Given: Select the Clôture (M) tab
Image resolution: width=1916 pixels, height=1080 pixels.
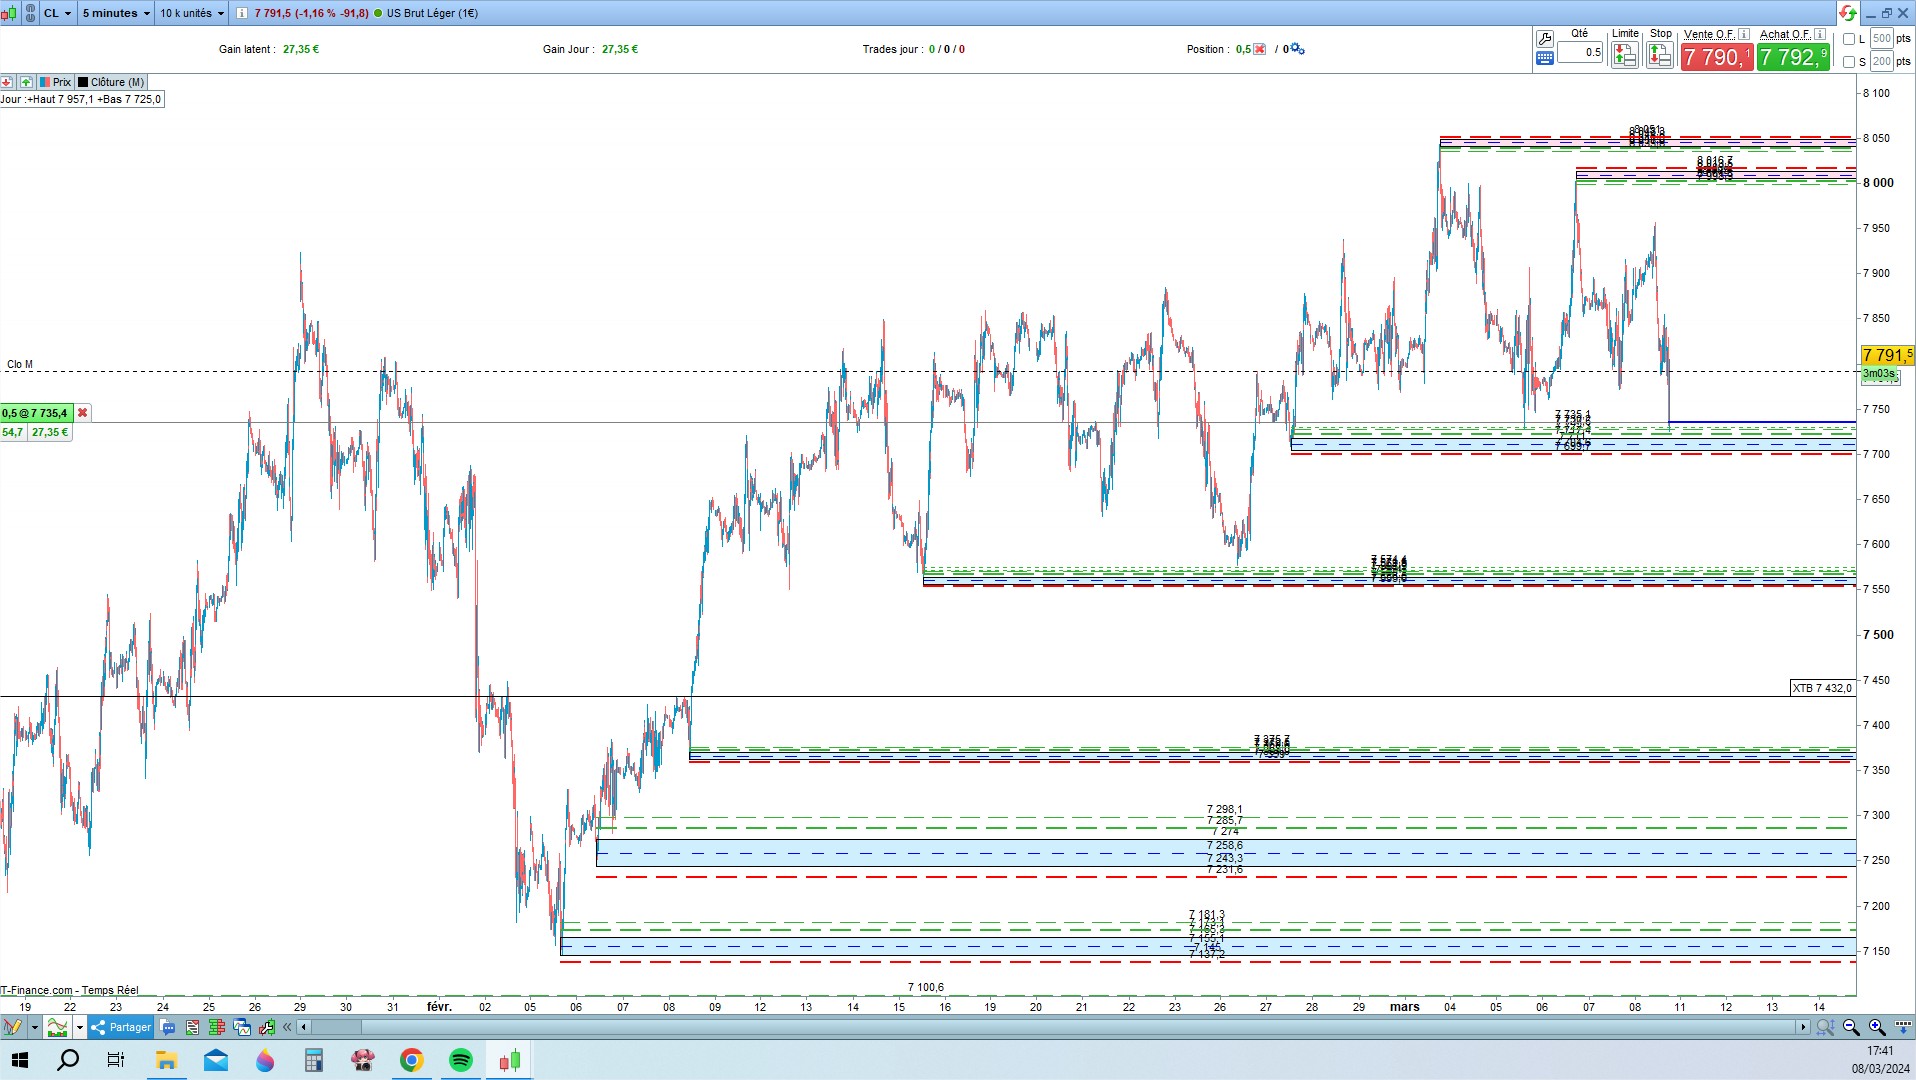Looking at the screenshot, I should click(111, 82).
